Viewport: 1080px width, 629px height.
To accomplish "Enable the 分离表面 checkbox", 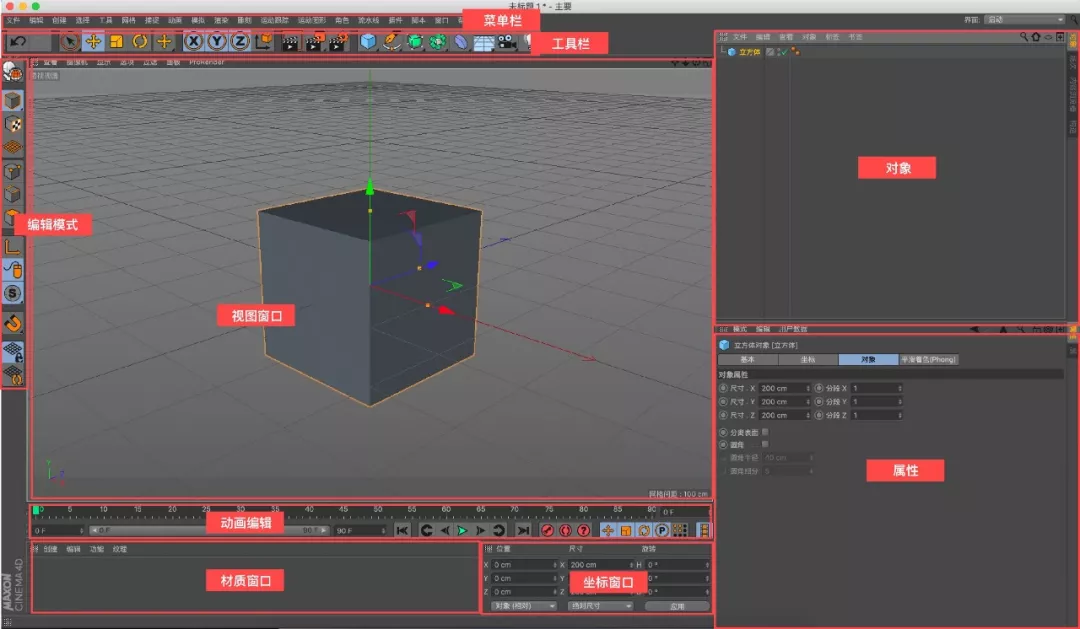I will (765, 432).
